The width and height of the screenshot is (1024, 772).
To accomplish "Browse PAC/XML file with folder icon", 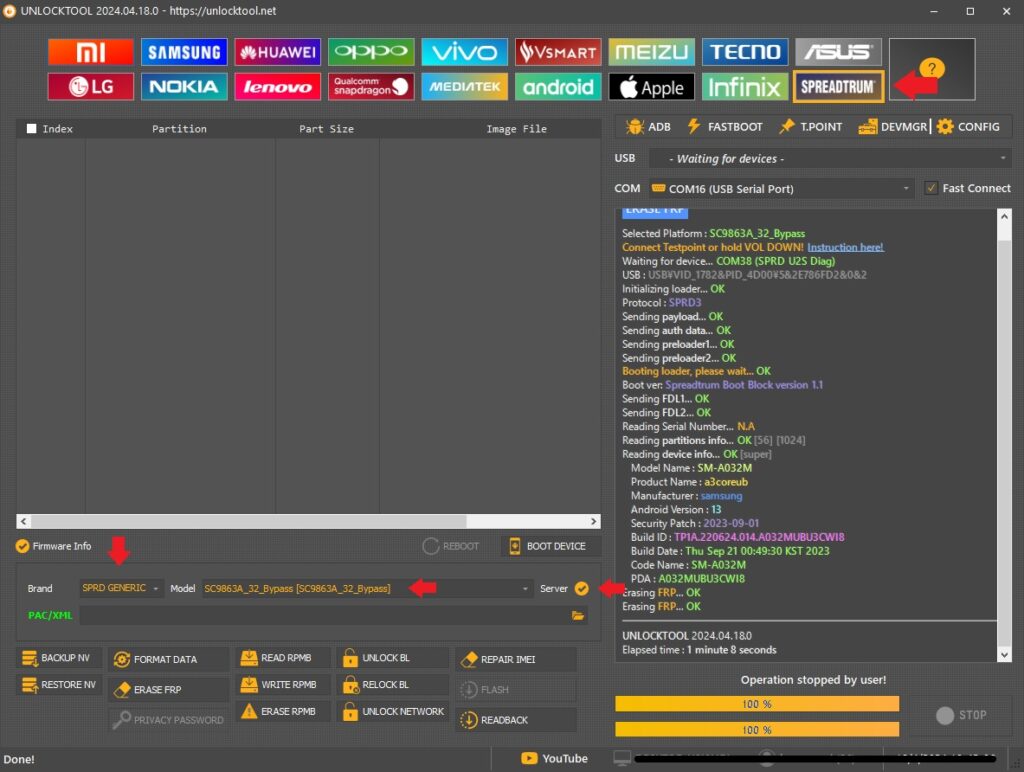I will tap(578, 616).
